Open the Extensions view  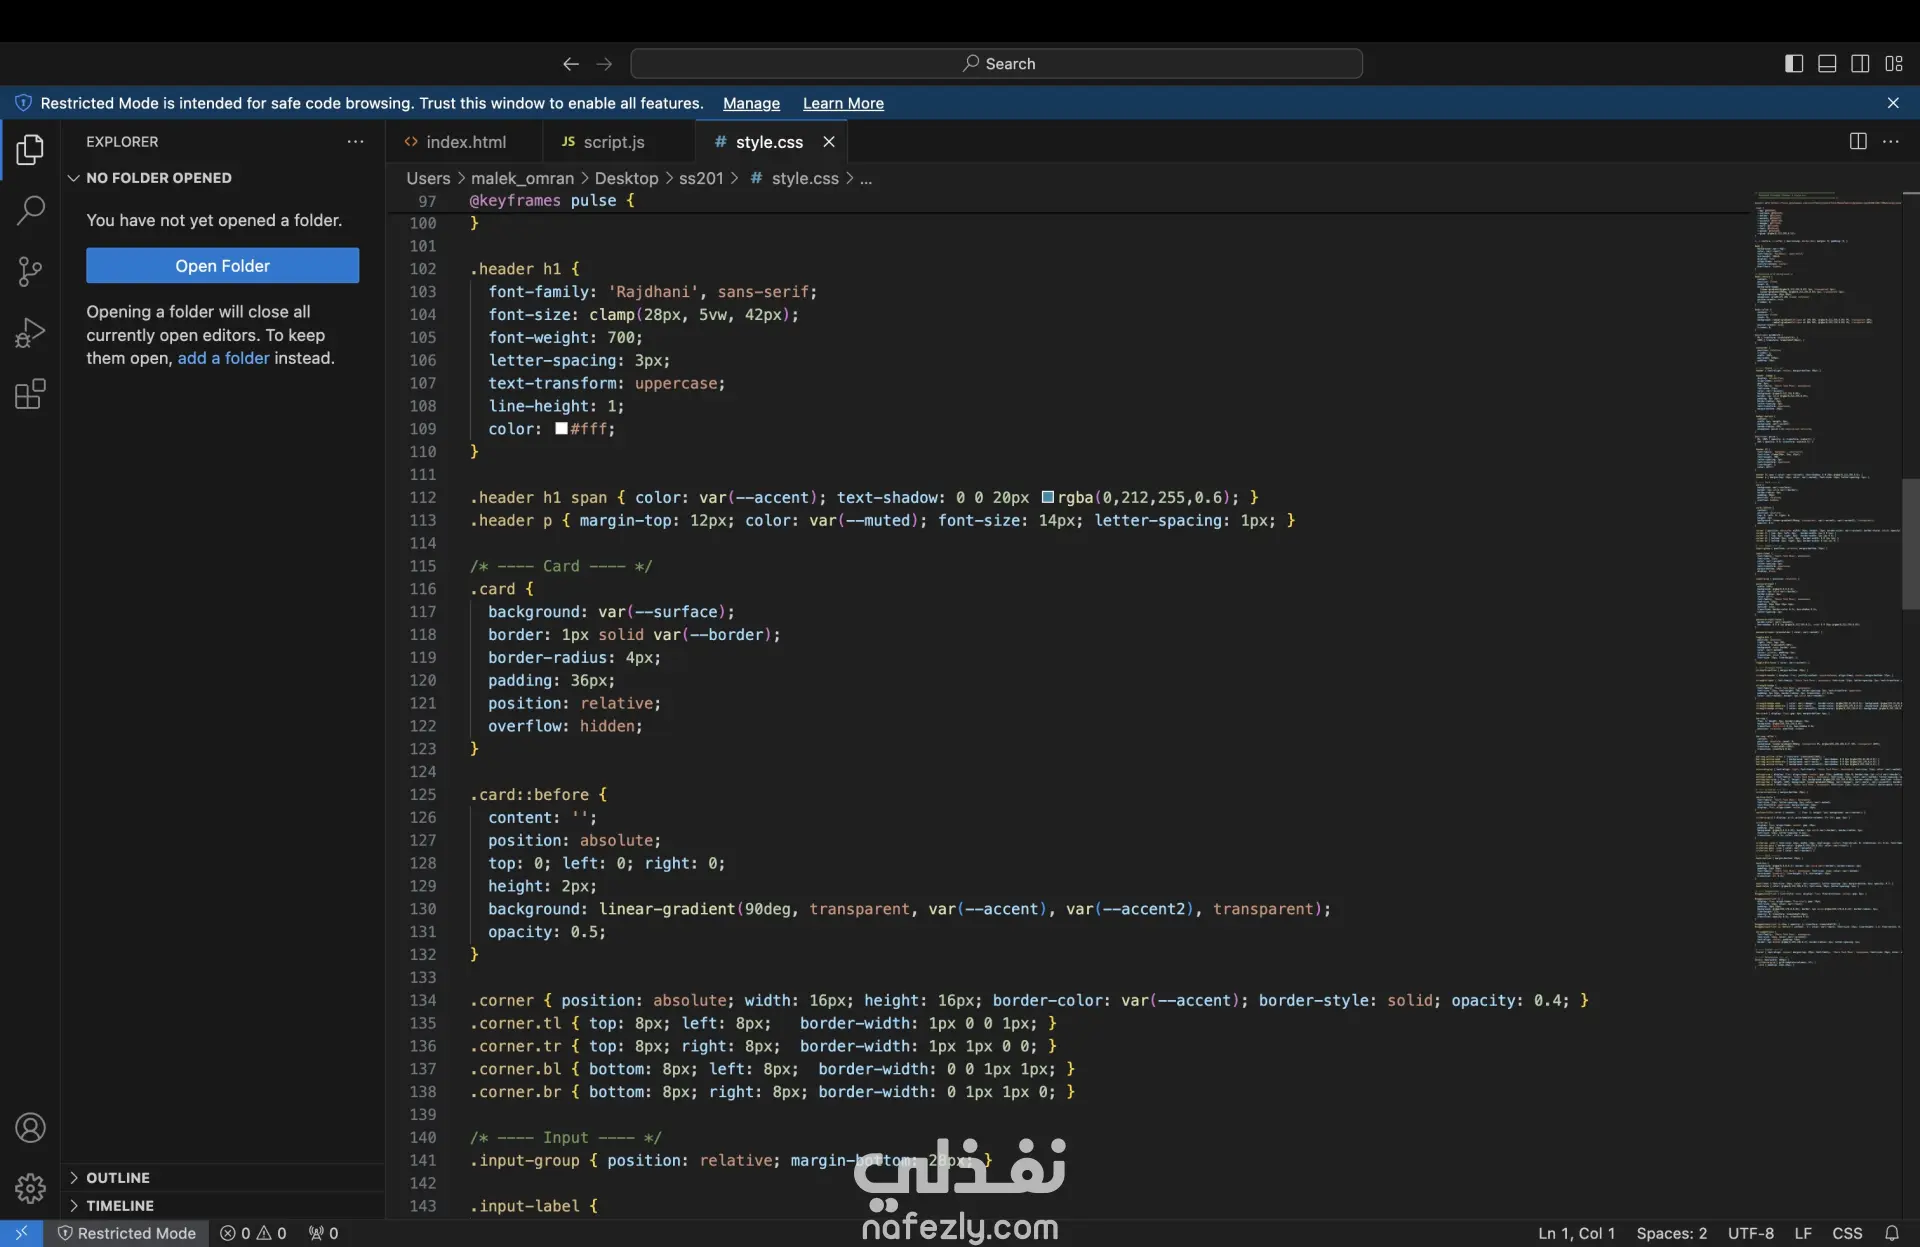30,394
